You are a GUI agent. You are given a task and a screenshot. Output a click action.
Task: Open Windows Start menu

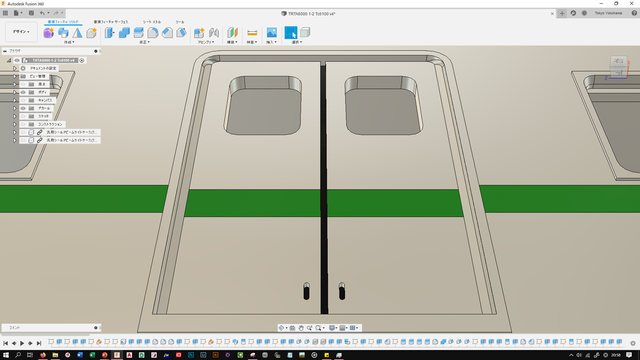(x=6, y=355)
